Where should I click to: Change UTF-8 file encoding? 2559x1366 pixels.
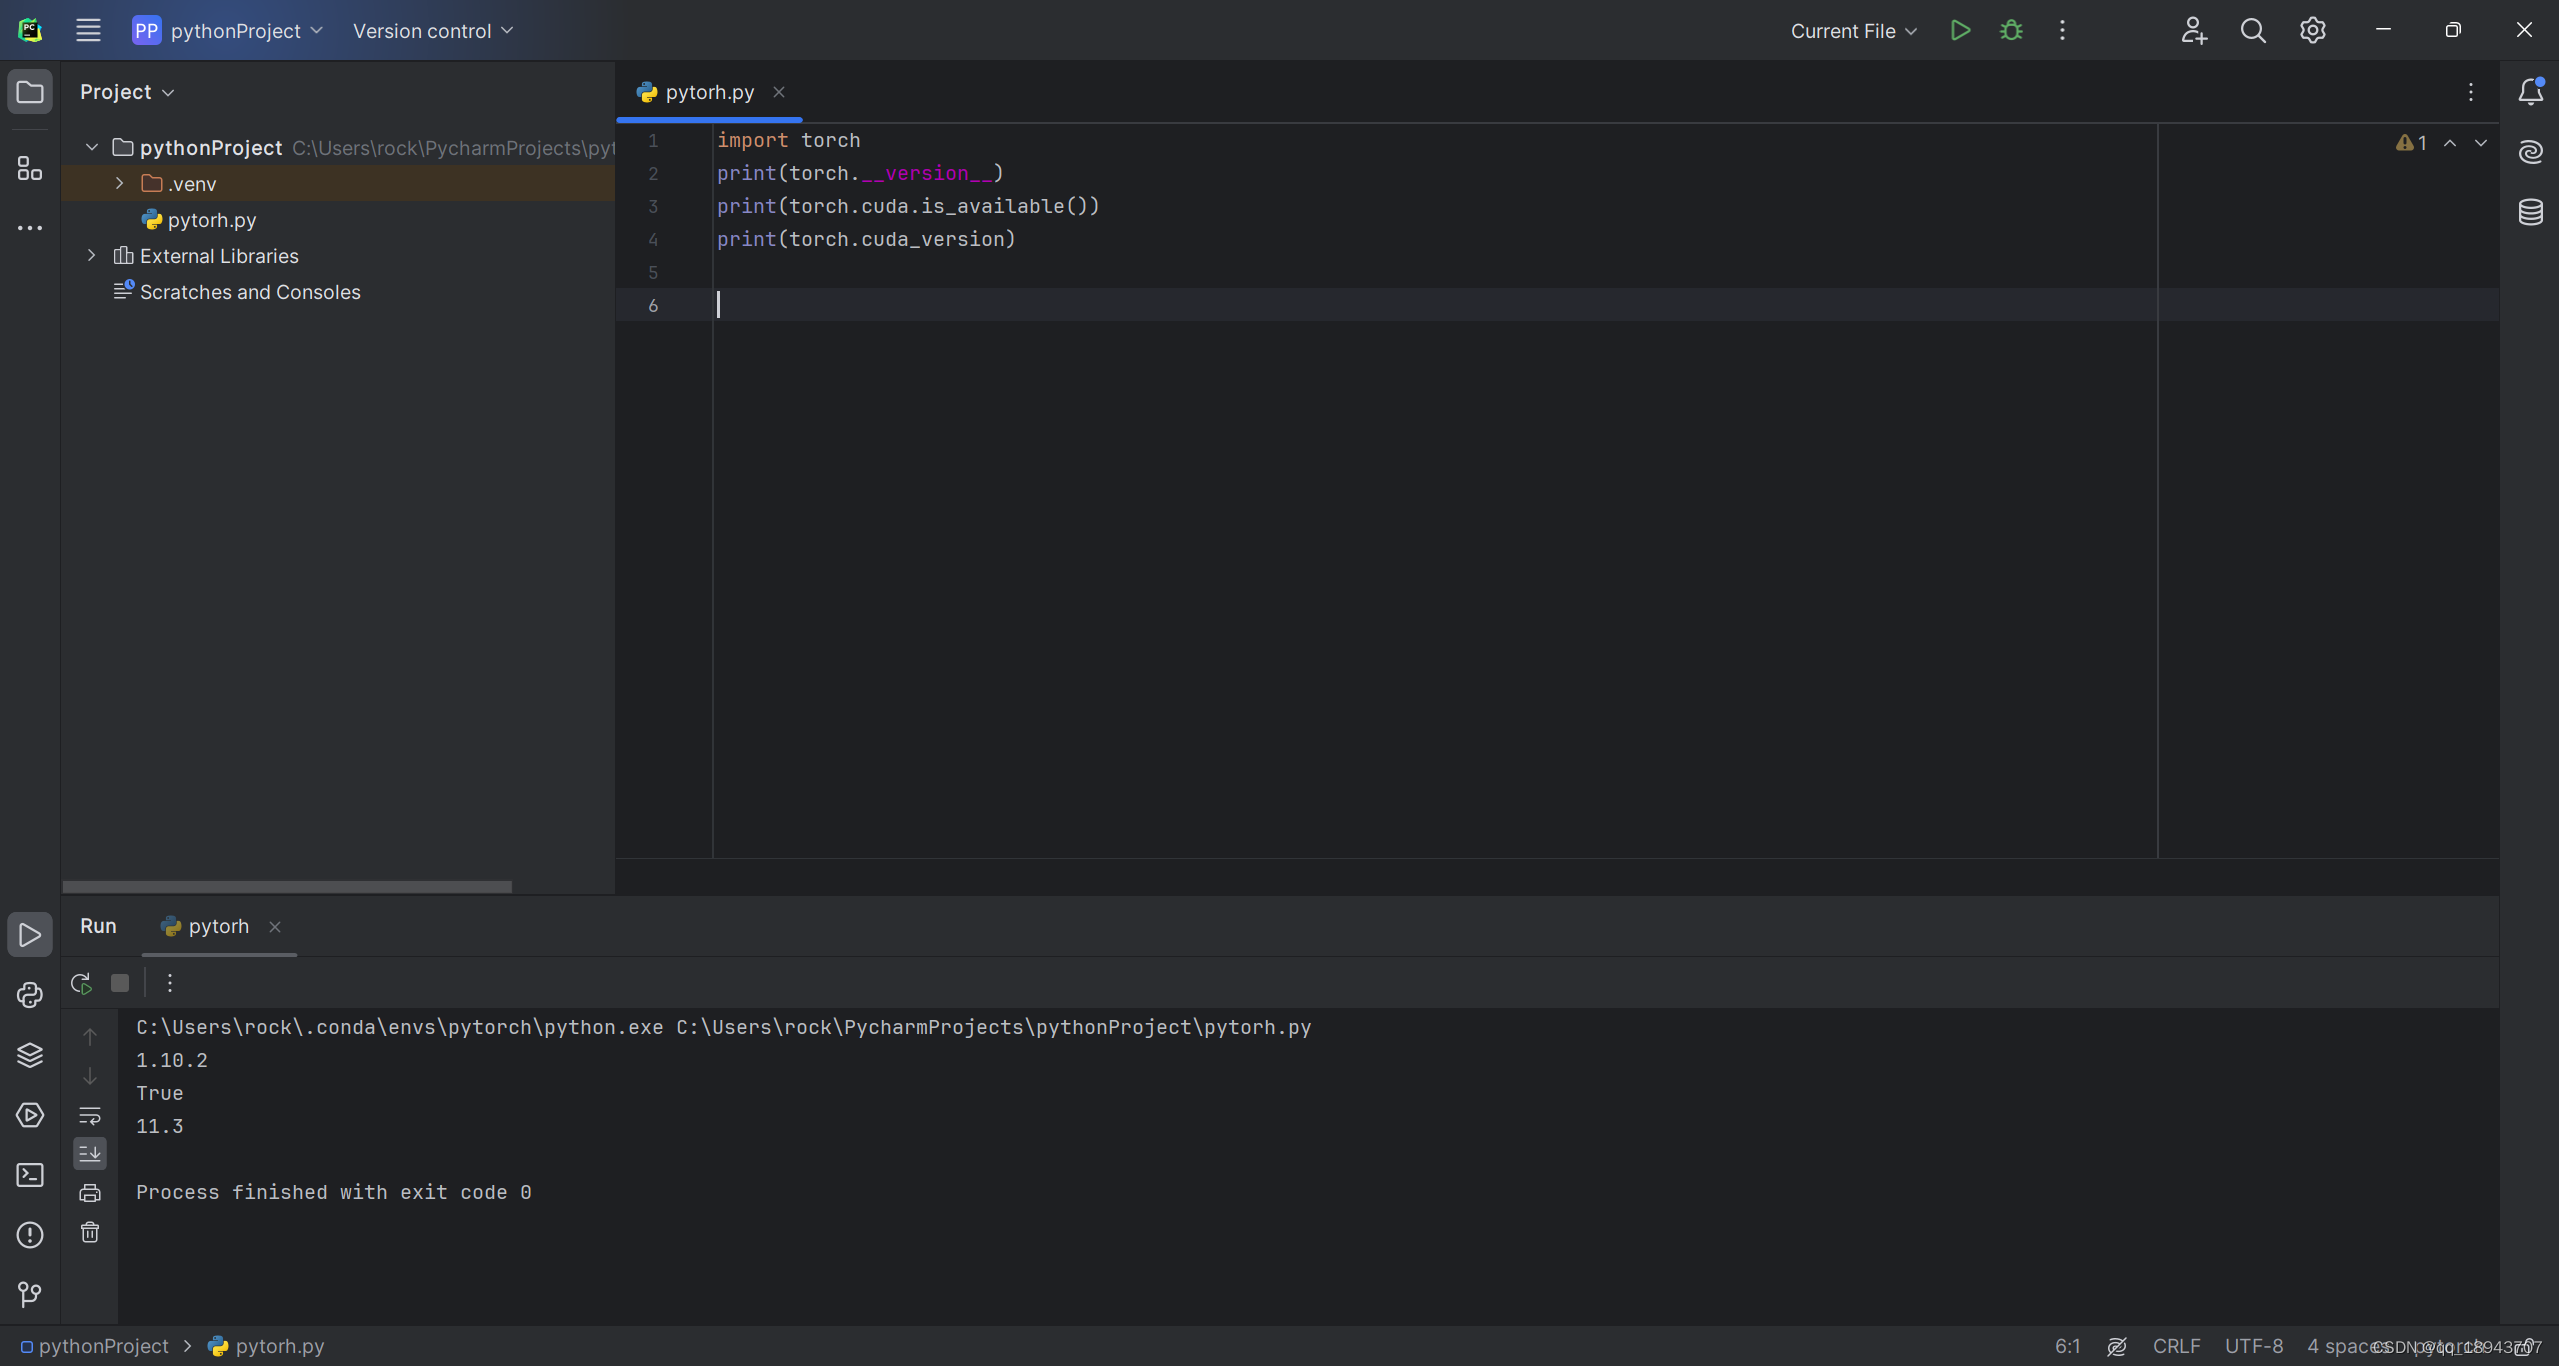(2254, 1346)
